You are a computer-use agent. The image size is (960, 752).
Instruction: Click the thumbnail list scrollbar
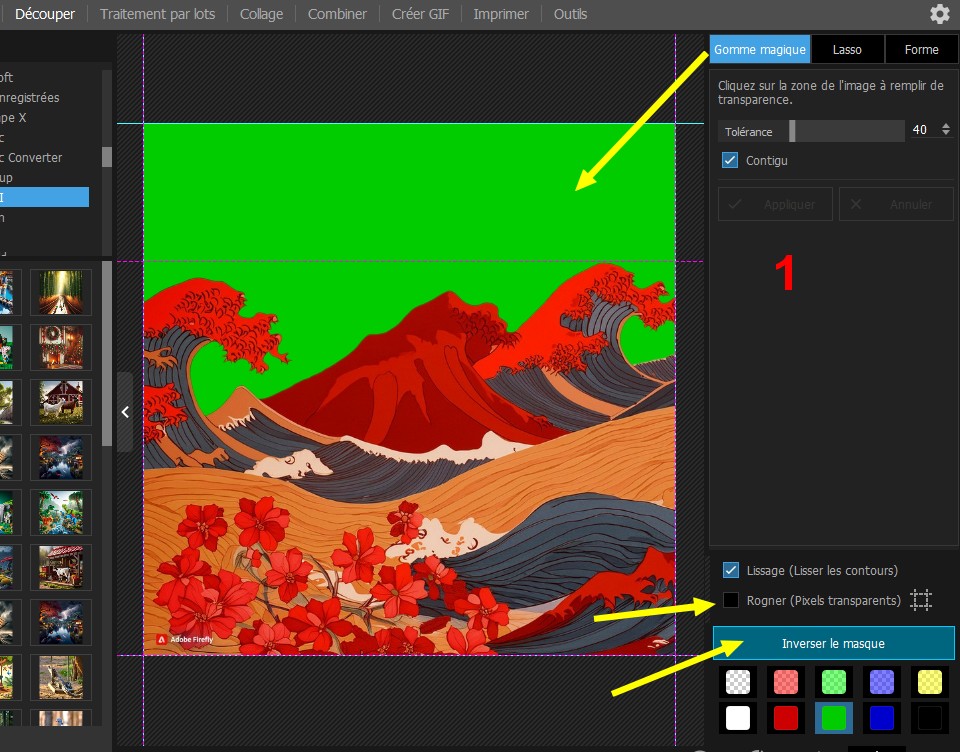point(107,354)
